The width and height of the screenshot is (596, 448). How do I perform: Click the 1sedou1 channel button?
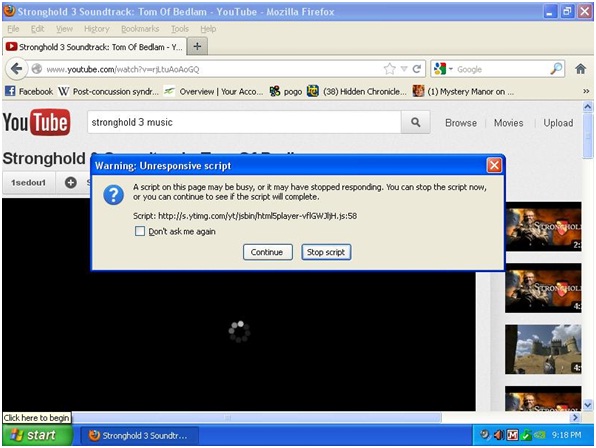29,183
